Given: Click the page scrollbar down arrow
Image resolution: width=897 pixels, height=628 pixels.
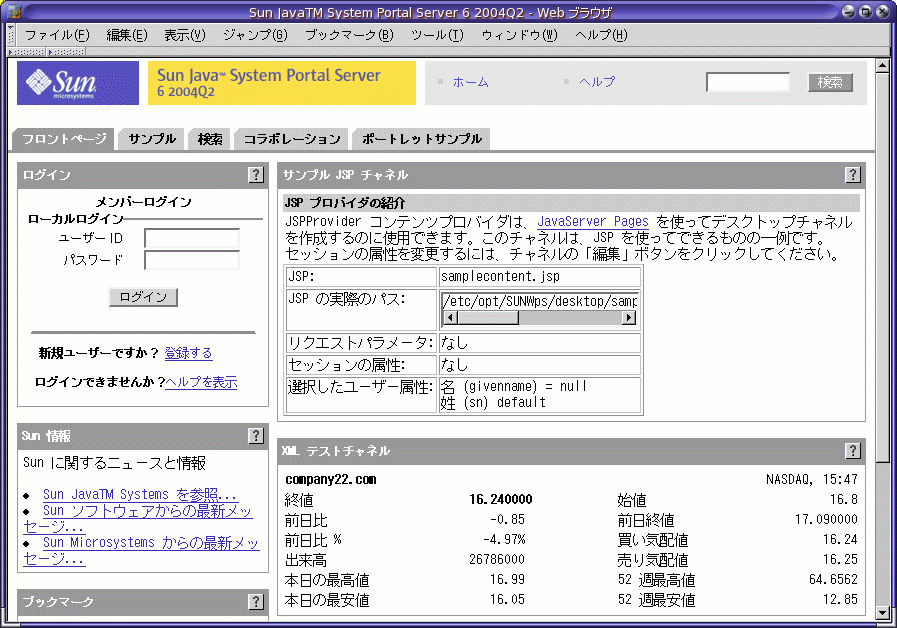Looking at the screenshot, I should click(882, 613).
